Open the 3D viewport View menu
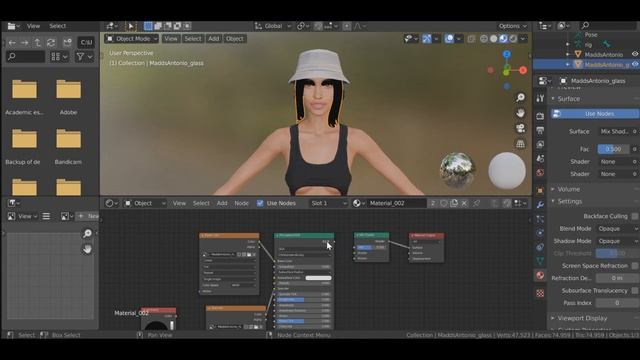Screen dimensions: 640x360 pyautogui.click(x=171, y=39)
